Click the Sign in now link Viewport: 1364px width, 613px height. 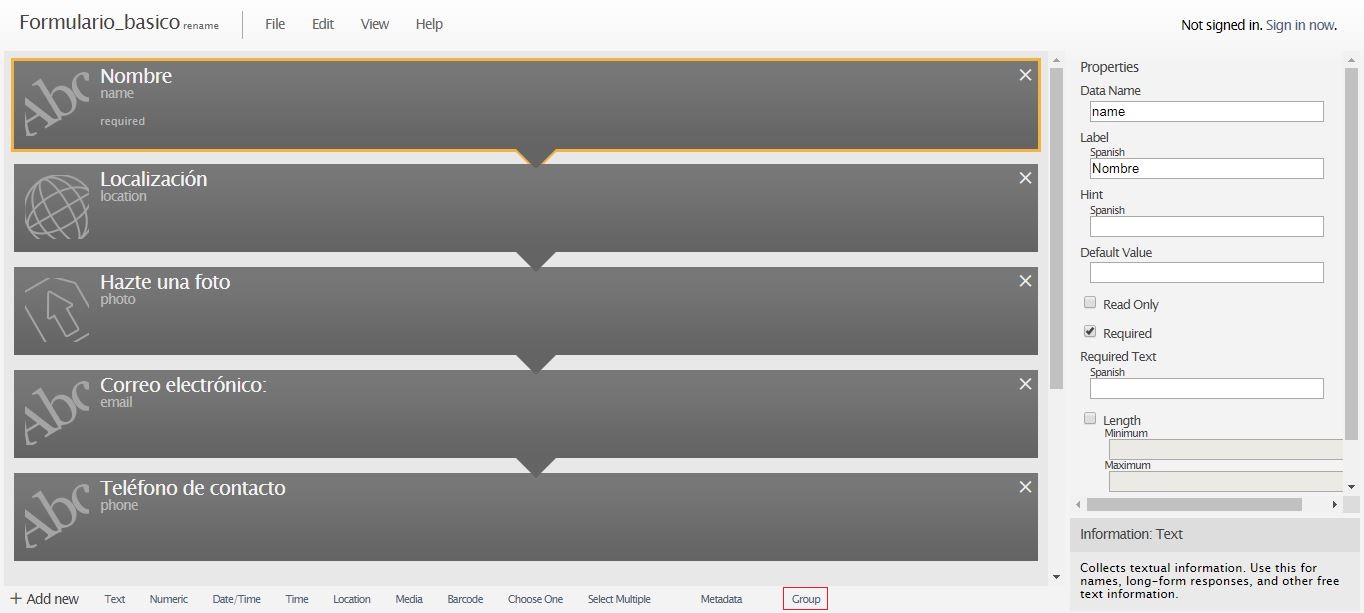1300,25
